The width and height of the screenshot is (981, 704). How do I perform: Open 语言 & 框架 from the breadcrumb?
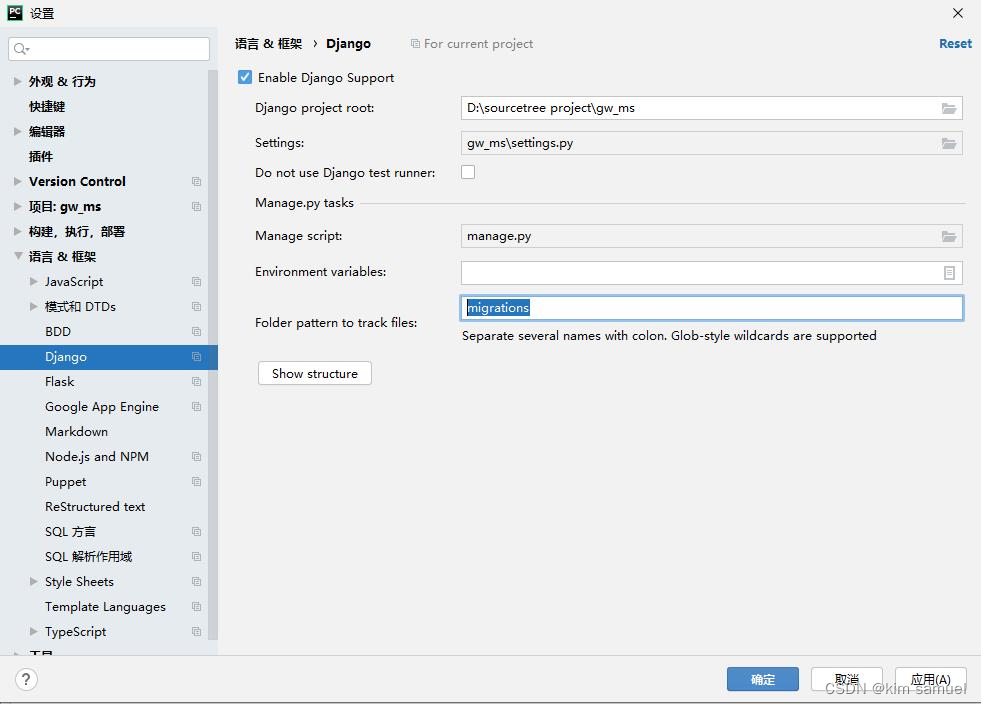pos(268,44)
